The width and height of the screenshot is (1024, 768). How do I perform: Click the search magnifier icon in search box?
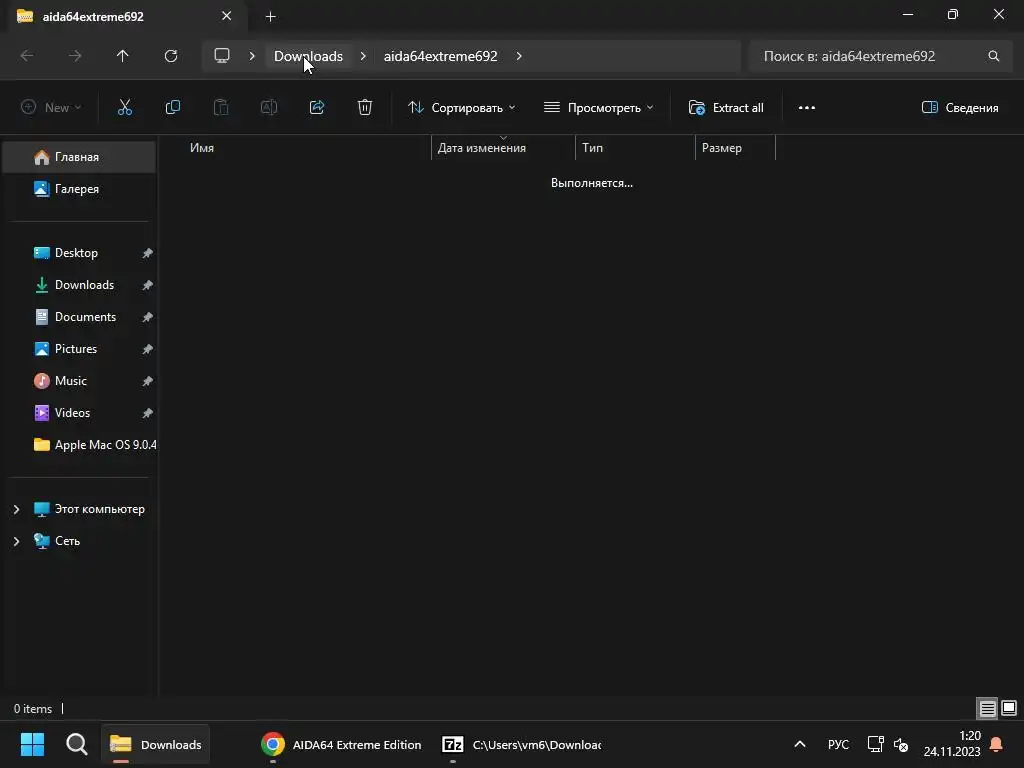993,56
